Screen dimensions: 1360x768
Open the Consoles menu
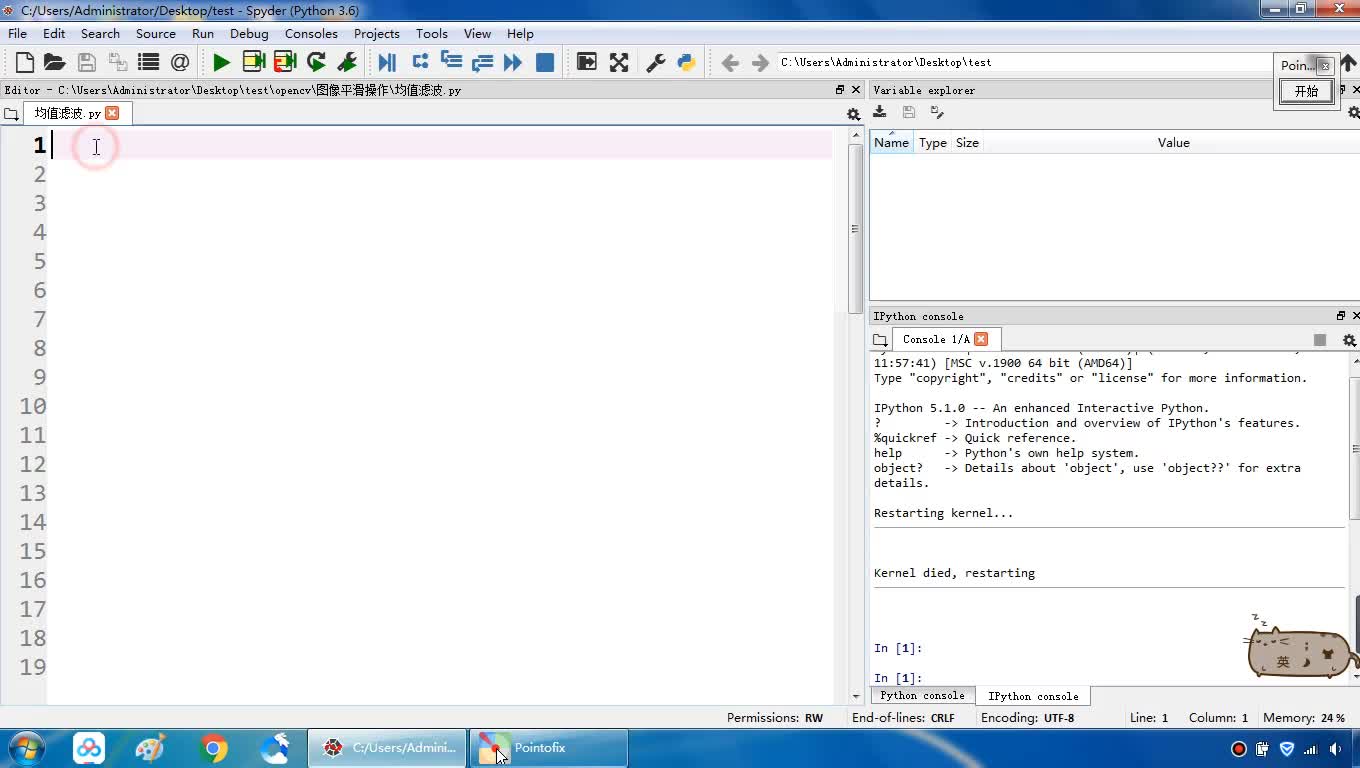[x=311, y=33]
